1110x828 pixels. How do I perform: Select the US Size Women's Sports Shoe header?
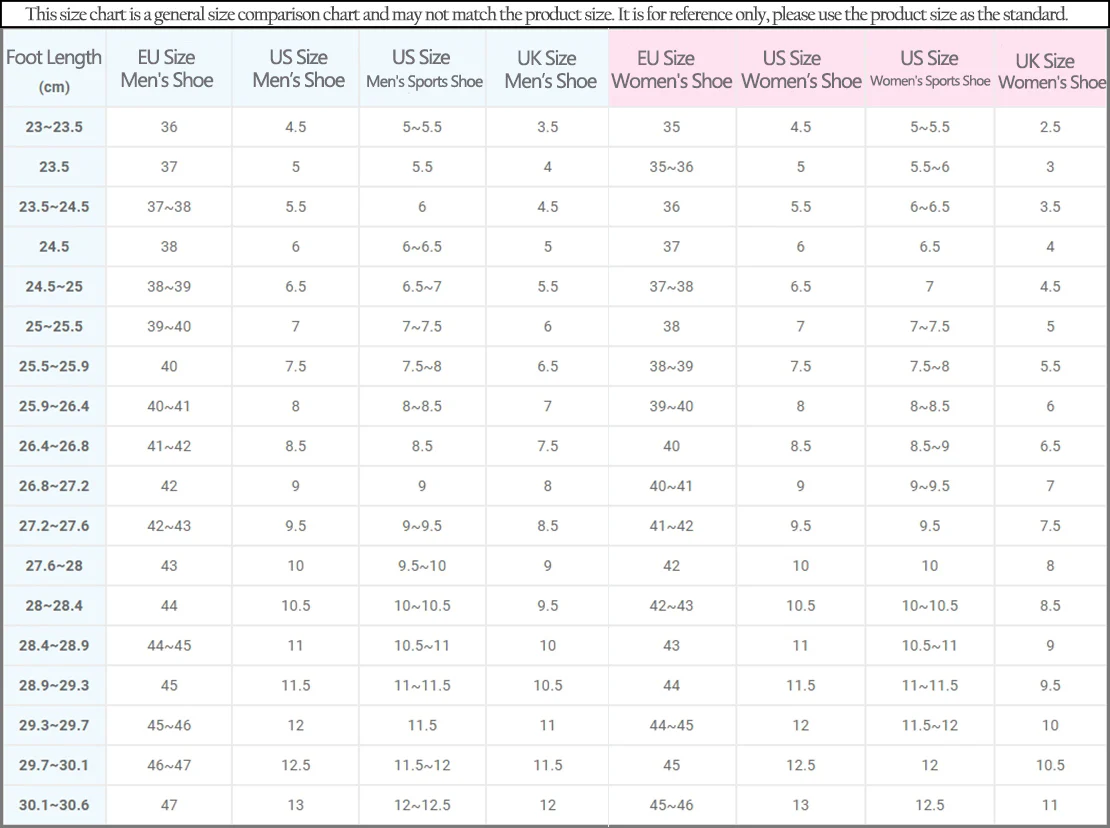pyautogui.click(x=929, y=69)
